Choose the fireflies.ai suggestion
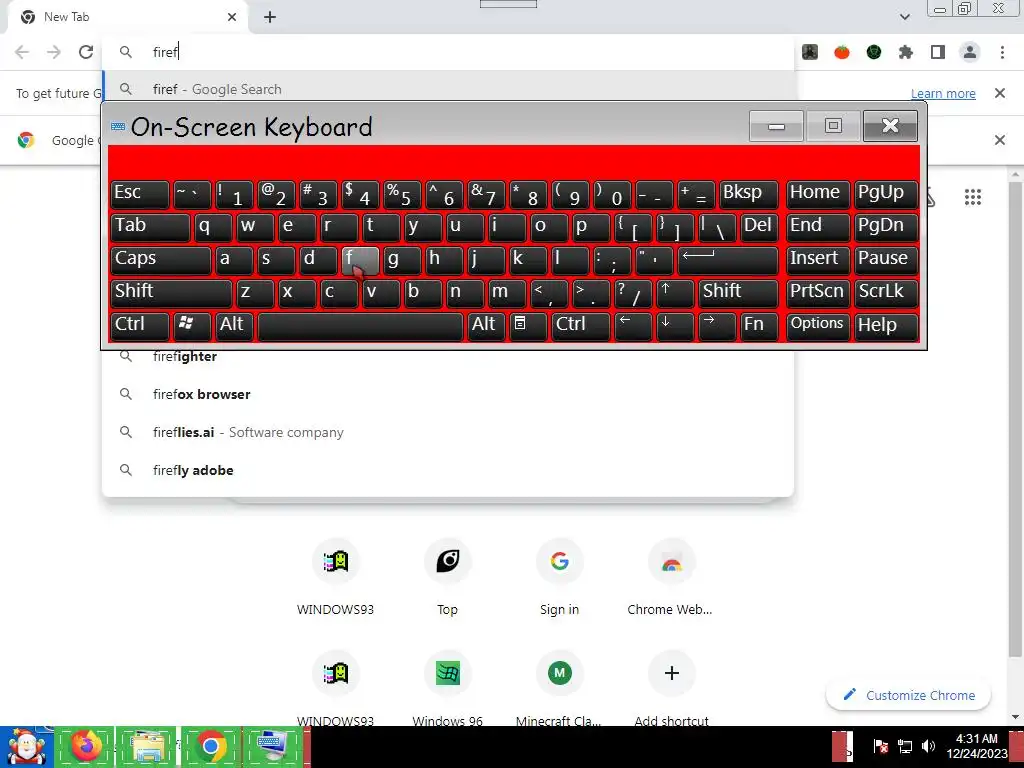Image resolution: width=1024 pixels, height=768 pixels. point(448,432)
